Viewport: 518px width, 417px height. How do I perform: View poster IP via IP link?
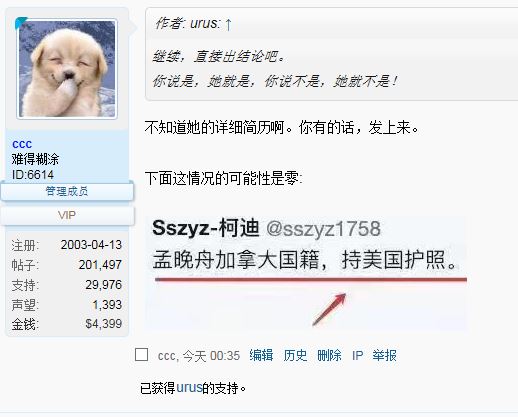click(357, 356)
